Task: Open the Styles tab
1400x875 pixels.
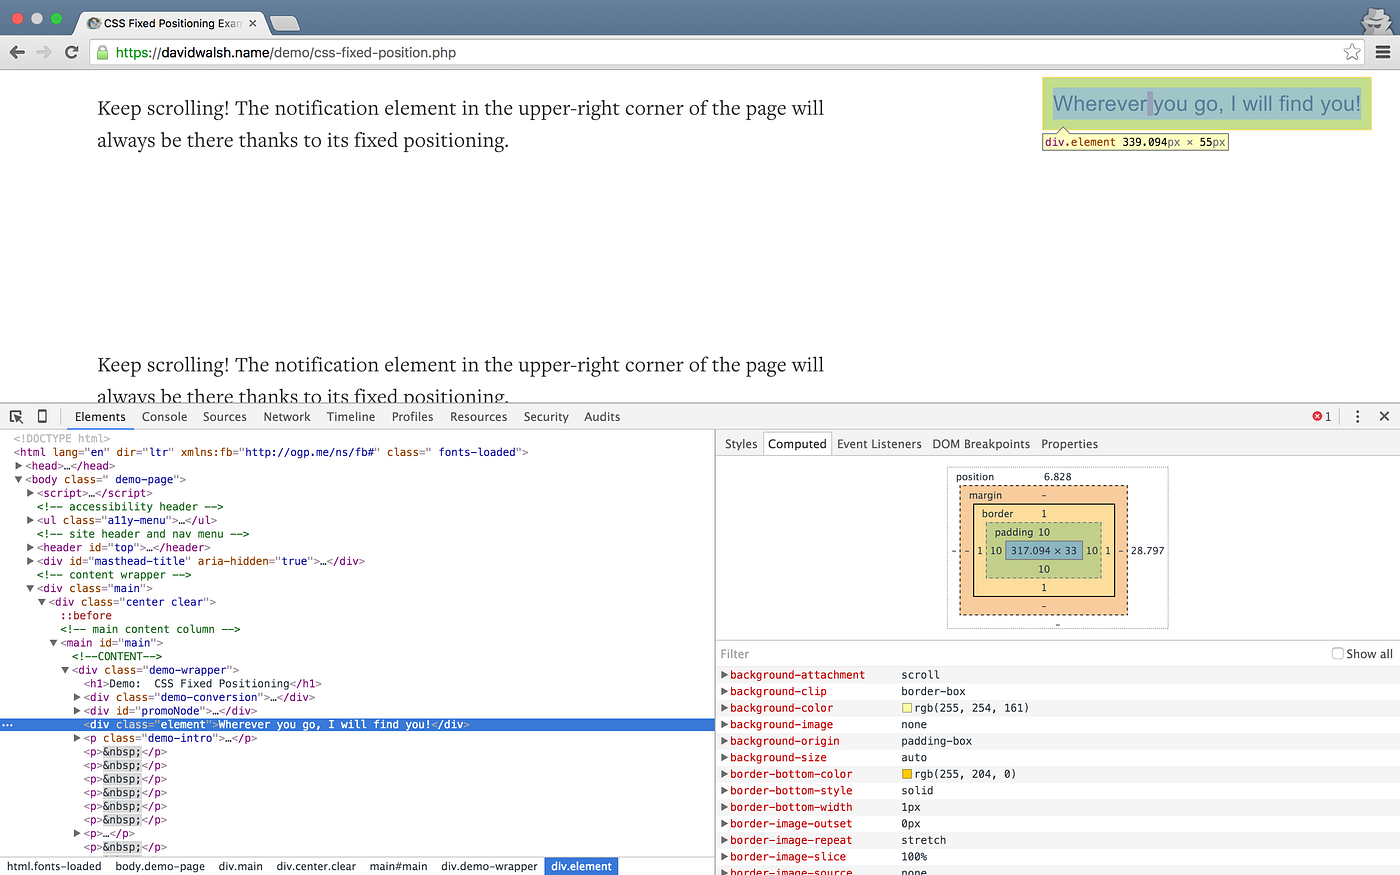Action: [x=740, y=443]
